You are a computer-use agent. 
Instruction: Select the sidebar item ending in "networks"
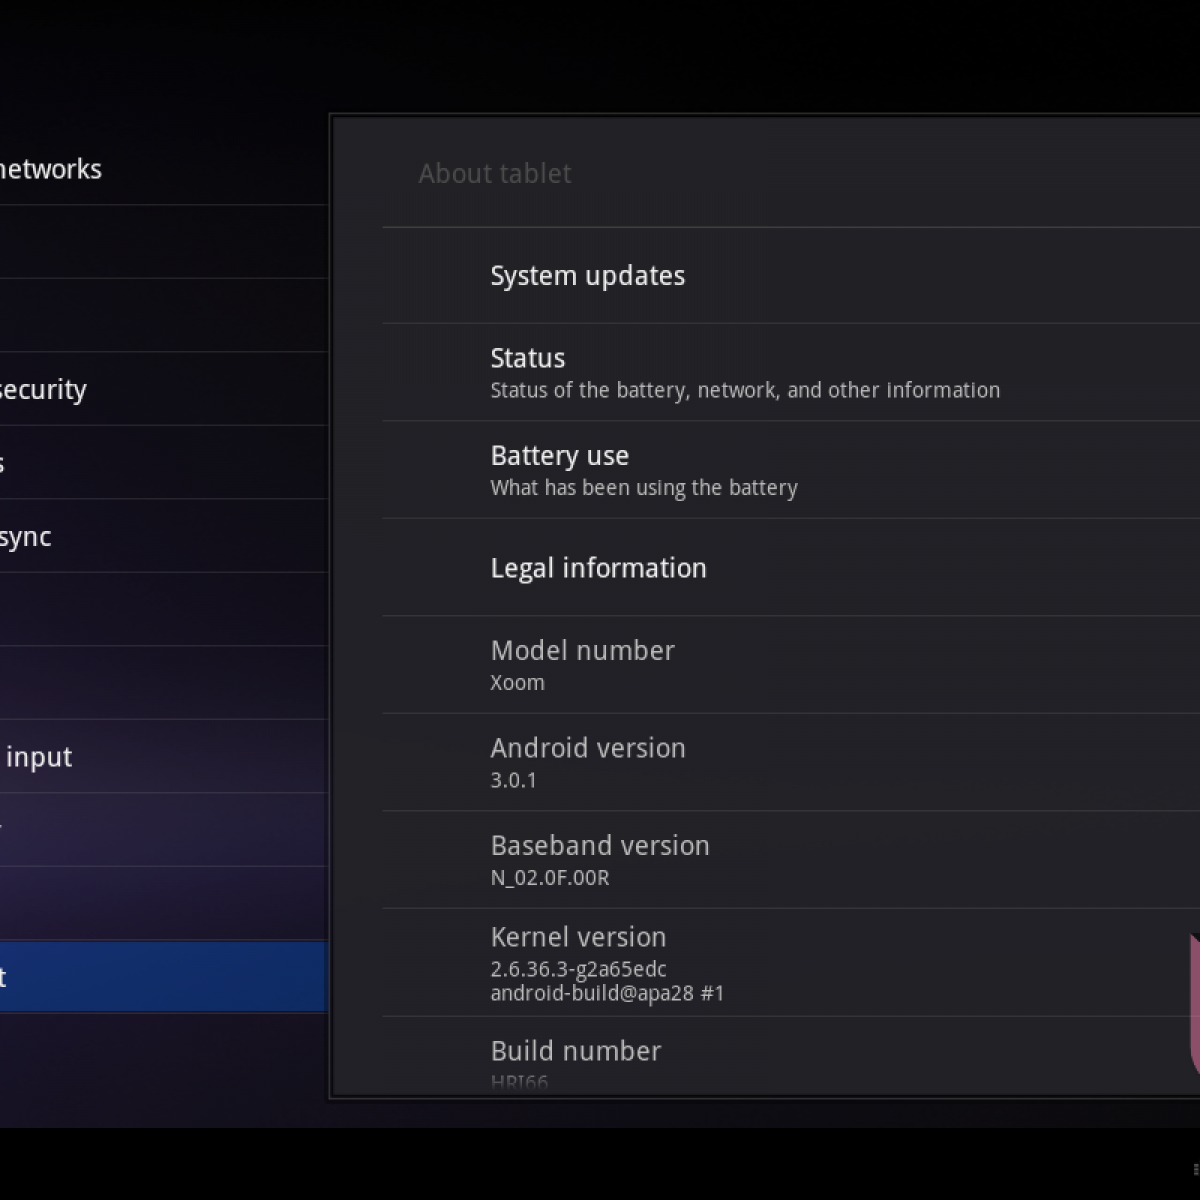tap(50, 169)
